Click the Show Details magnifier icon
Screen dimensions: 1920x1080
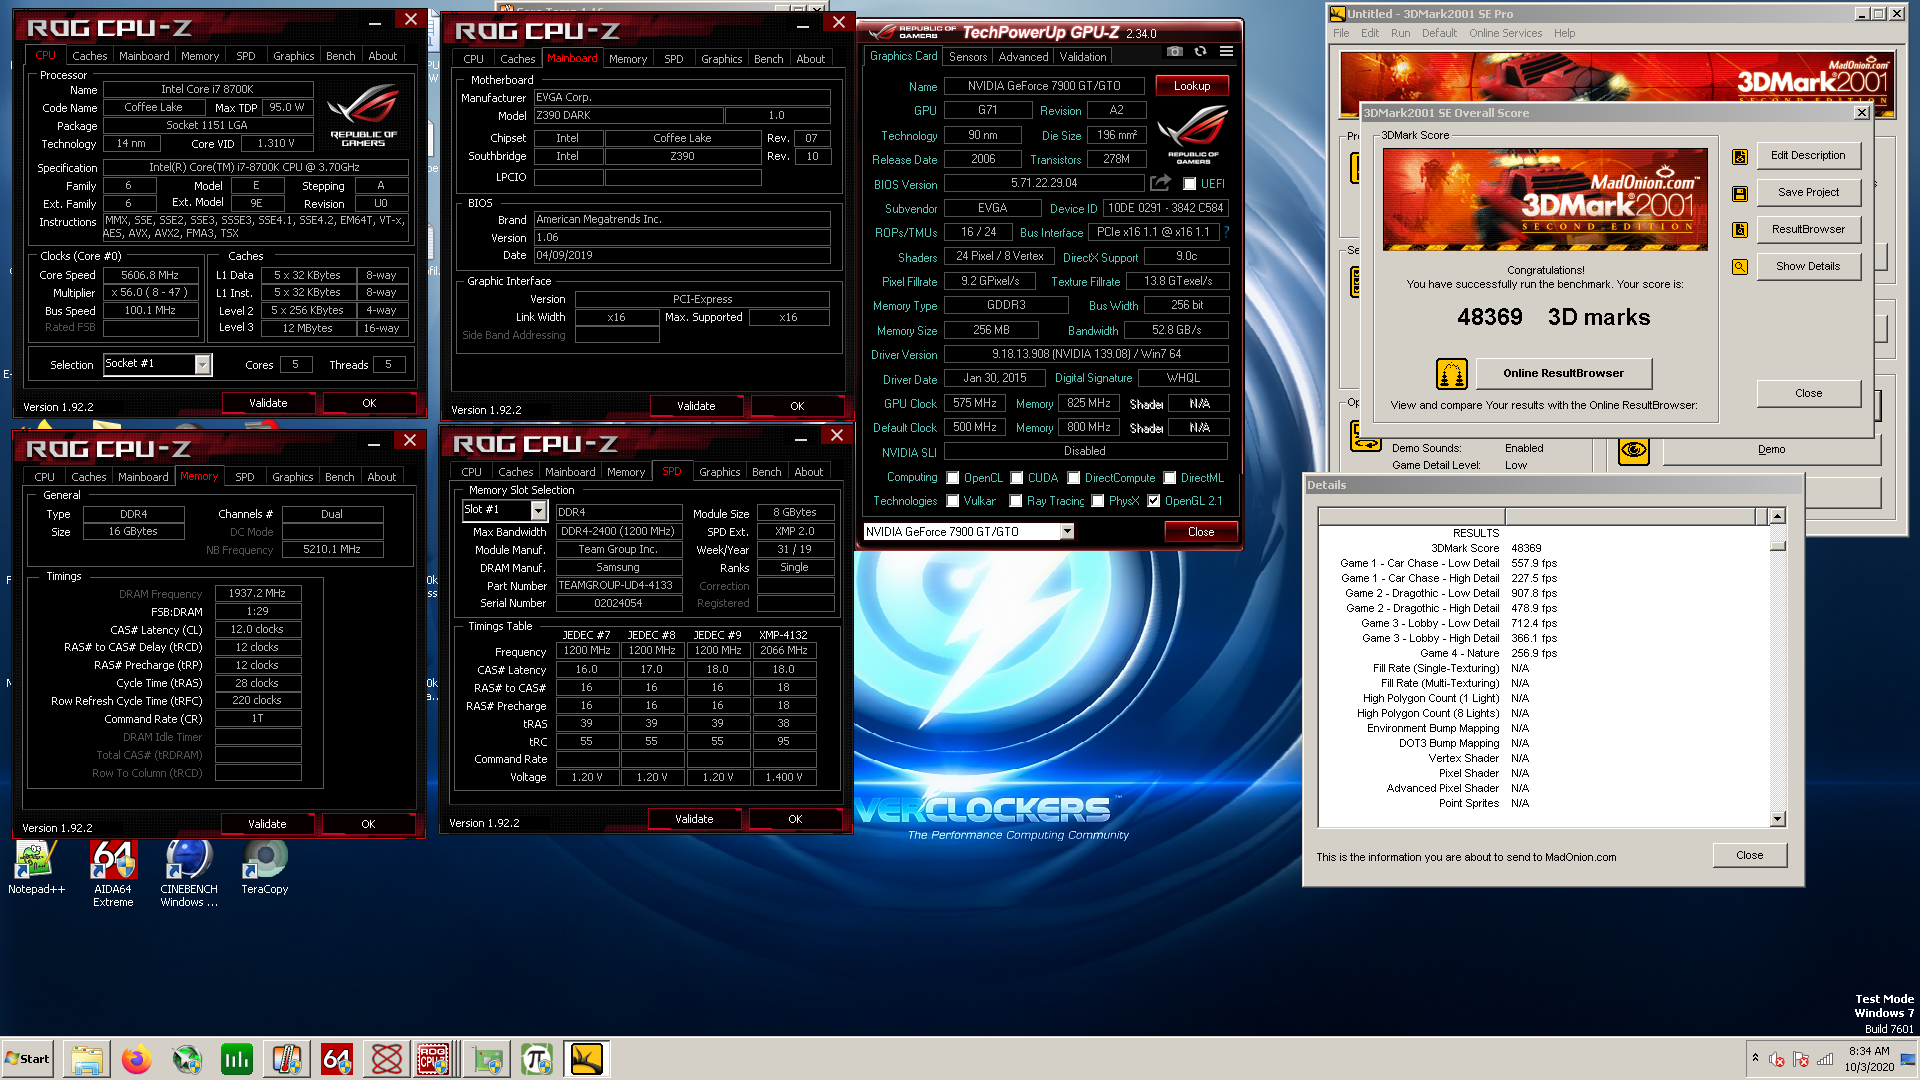pos(1740,267)
